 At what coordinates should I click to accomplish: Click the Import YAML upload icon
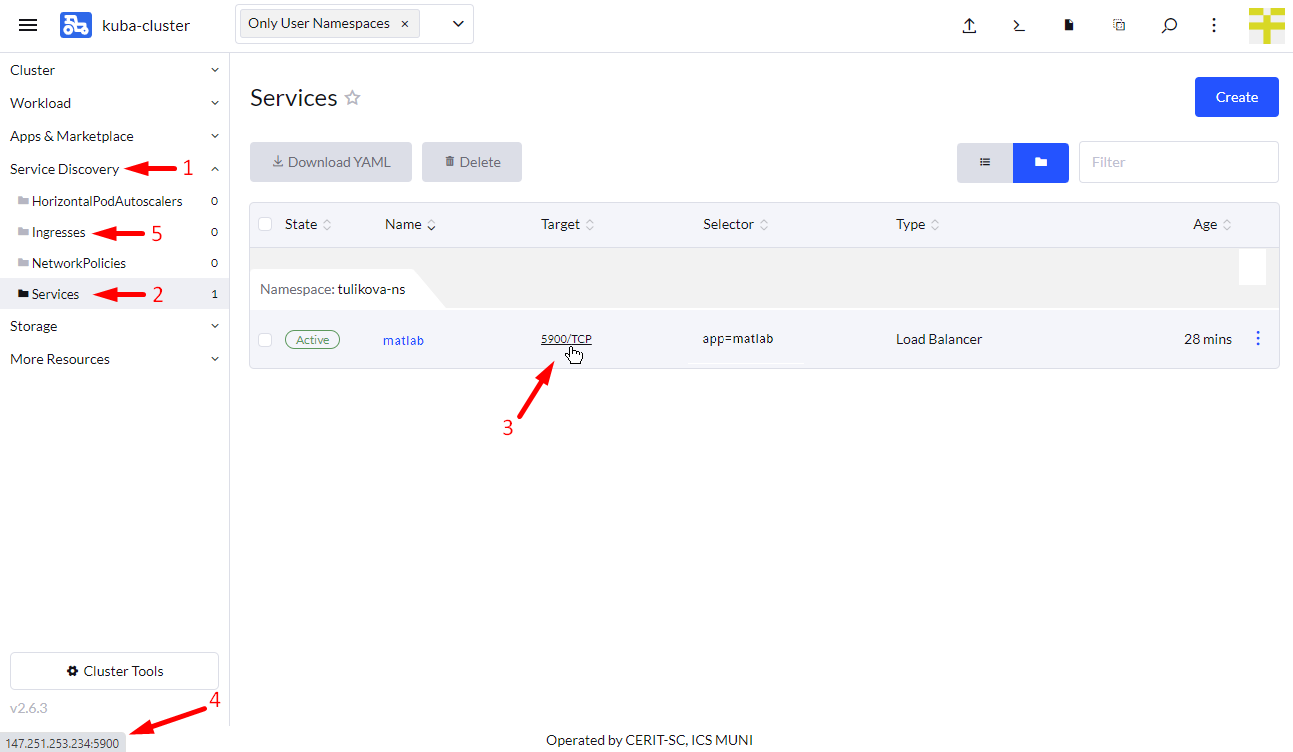[x=968, y=26]
